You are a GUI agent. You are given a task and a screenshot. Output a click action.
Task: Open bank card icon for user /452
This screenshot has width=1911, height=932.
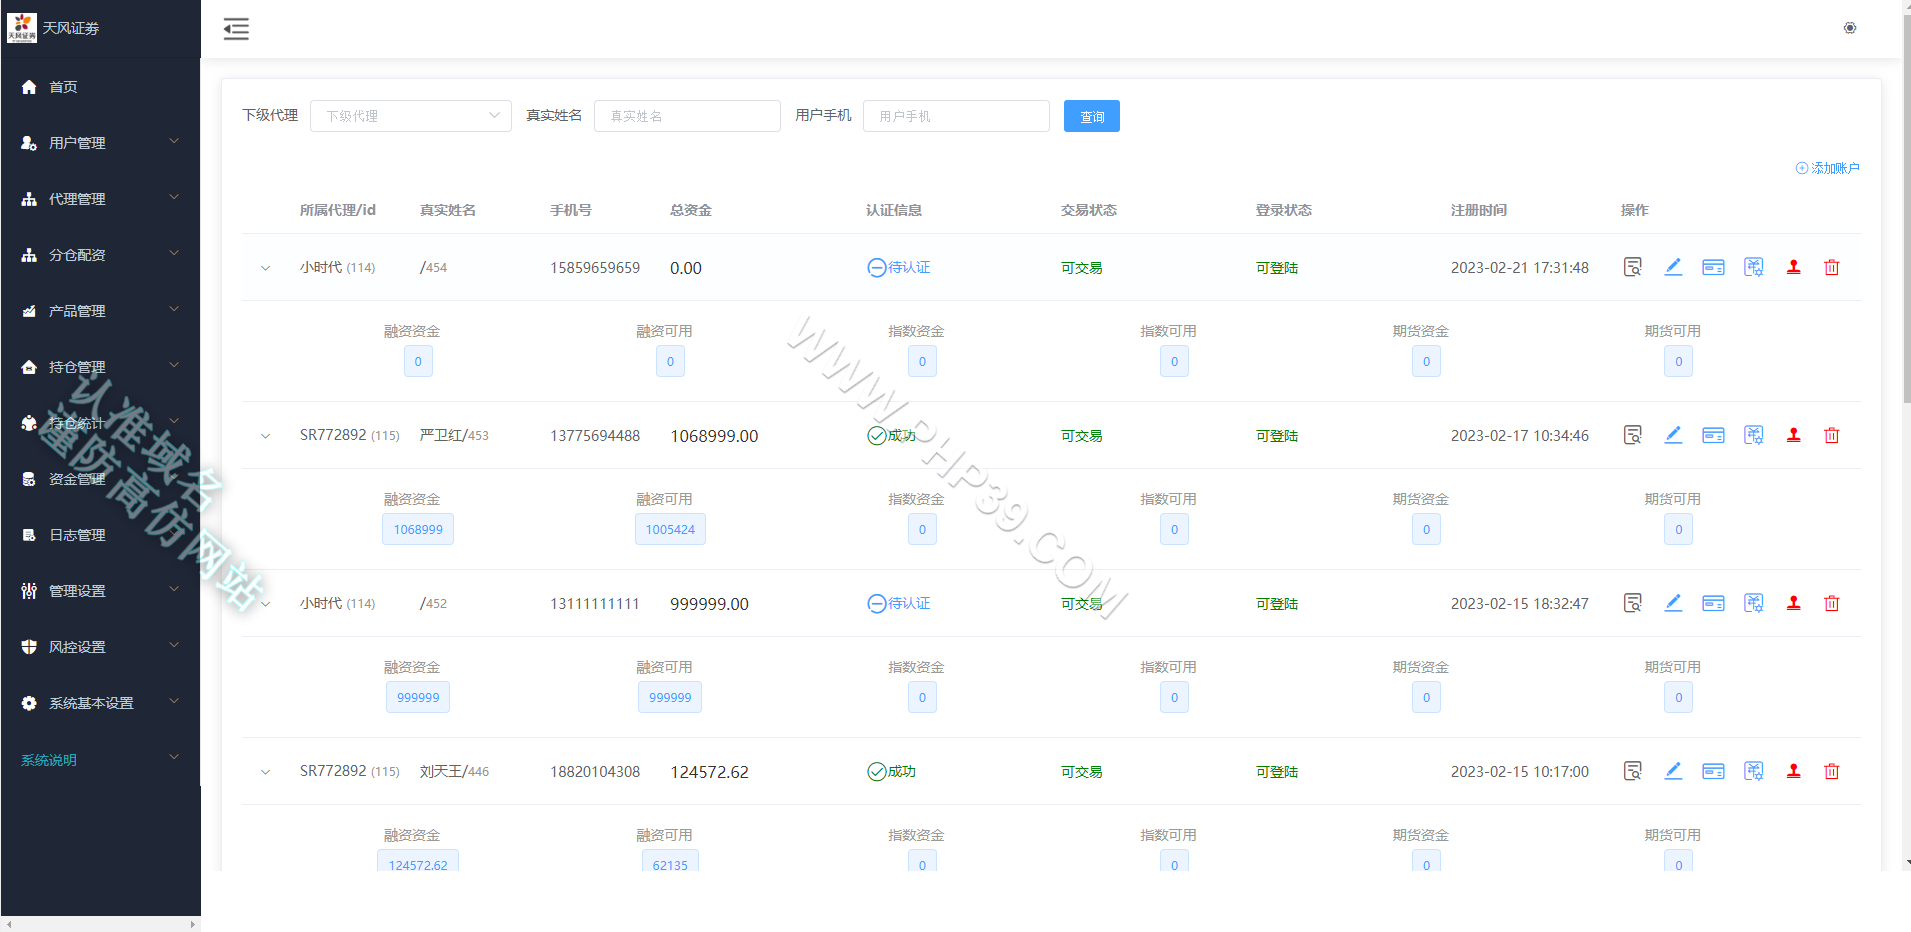click(1713, 603)
